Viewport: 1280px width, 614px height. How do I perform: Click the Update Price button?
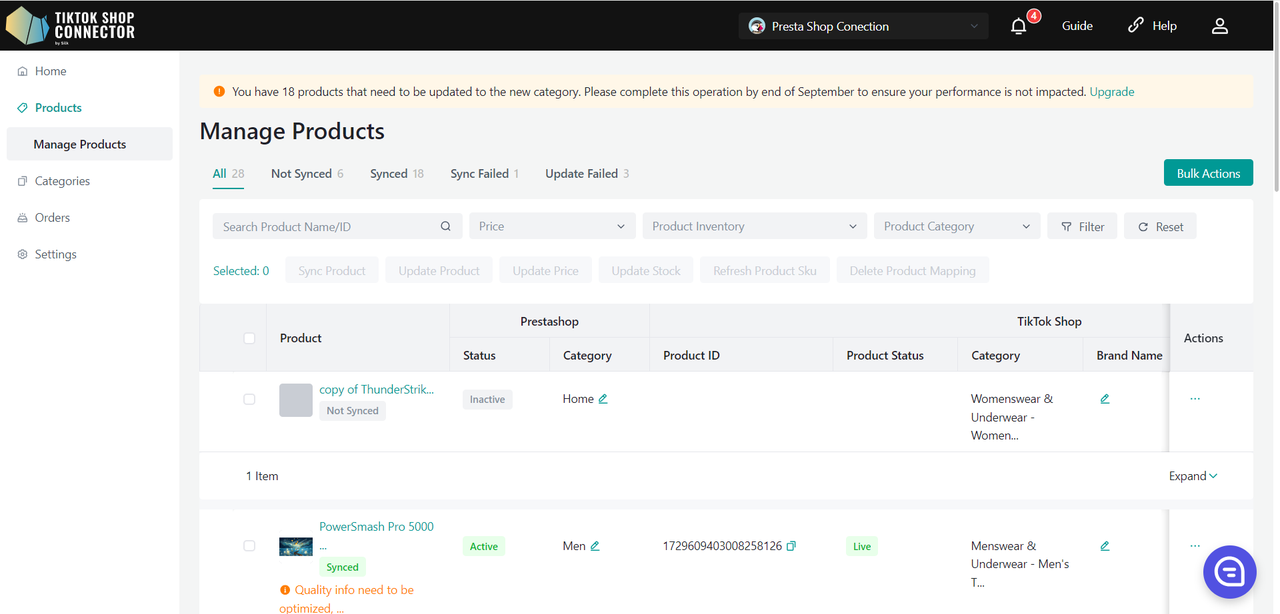click(546, 270)
